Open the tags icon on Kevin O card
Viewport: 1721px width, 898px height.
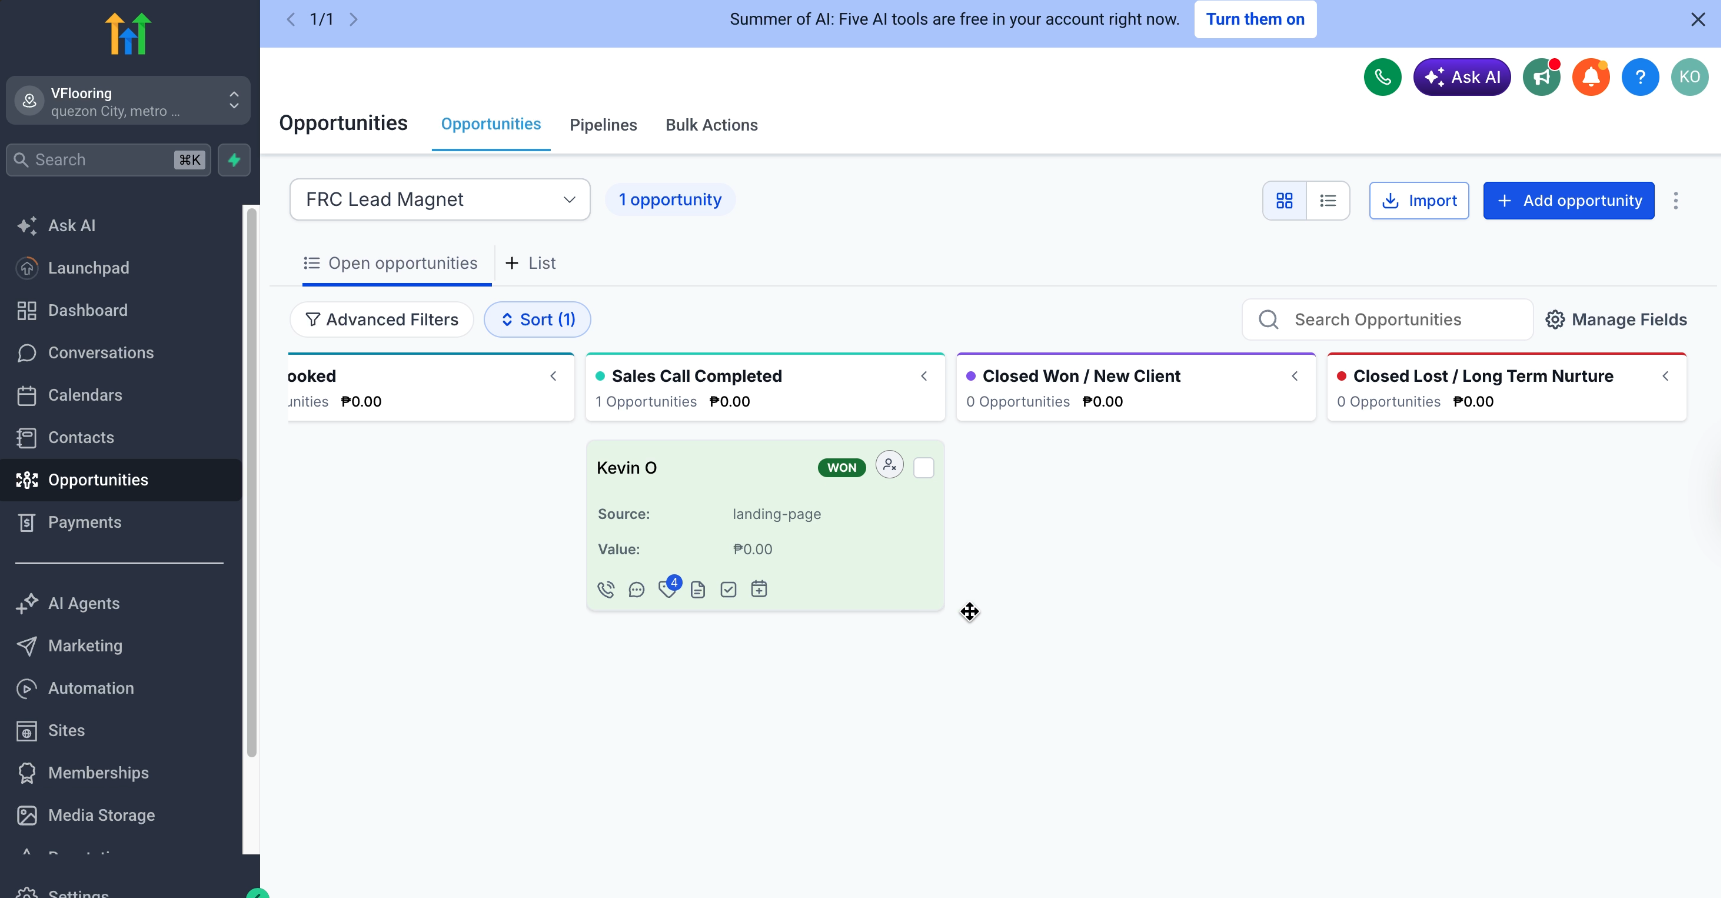click(x=667, y=589)
